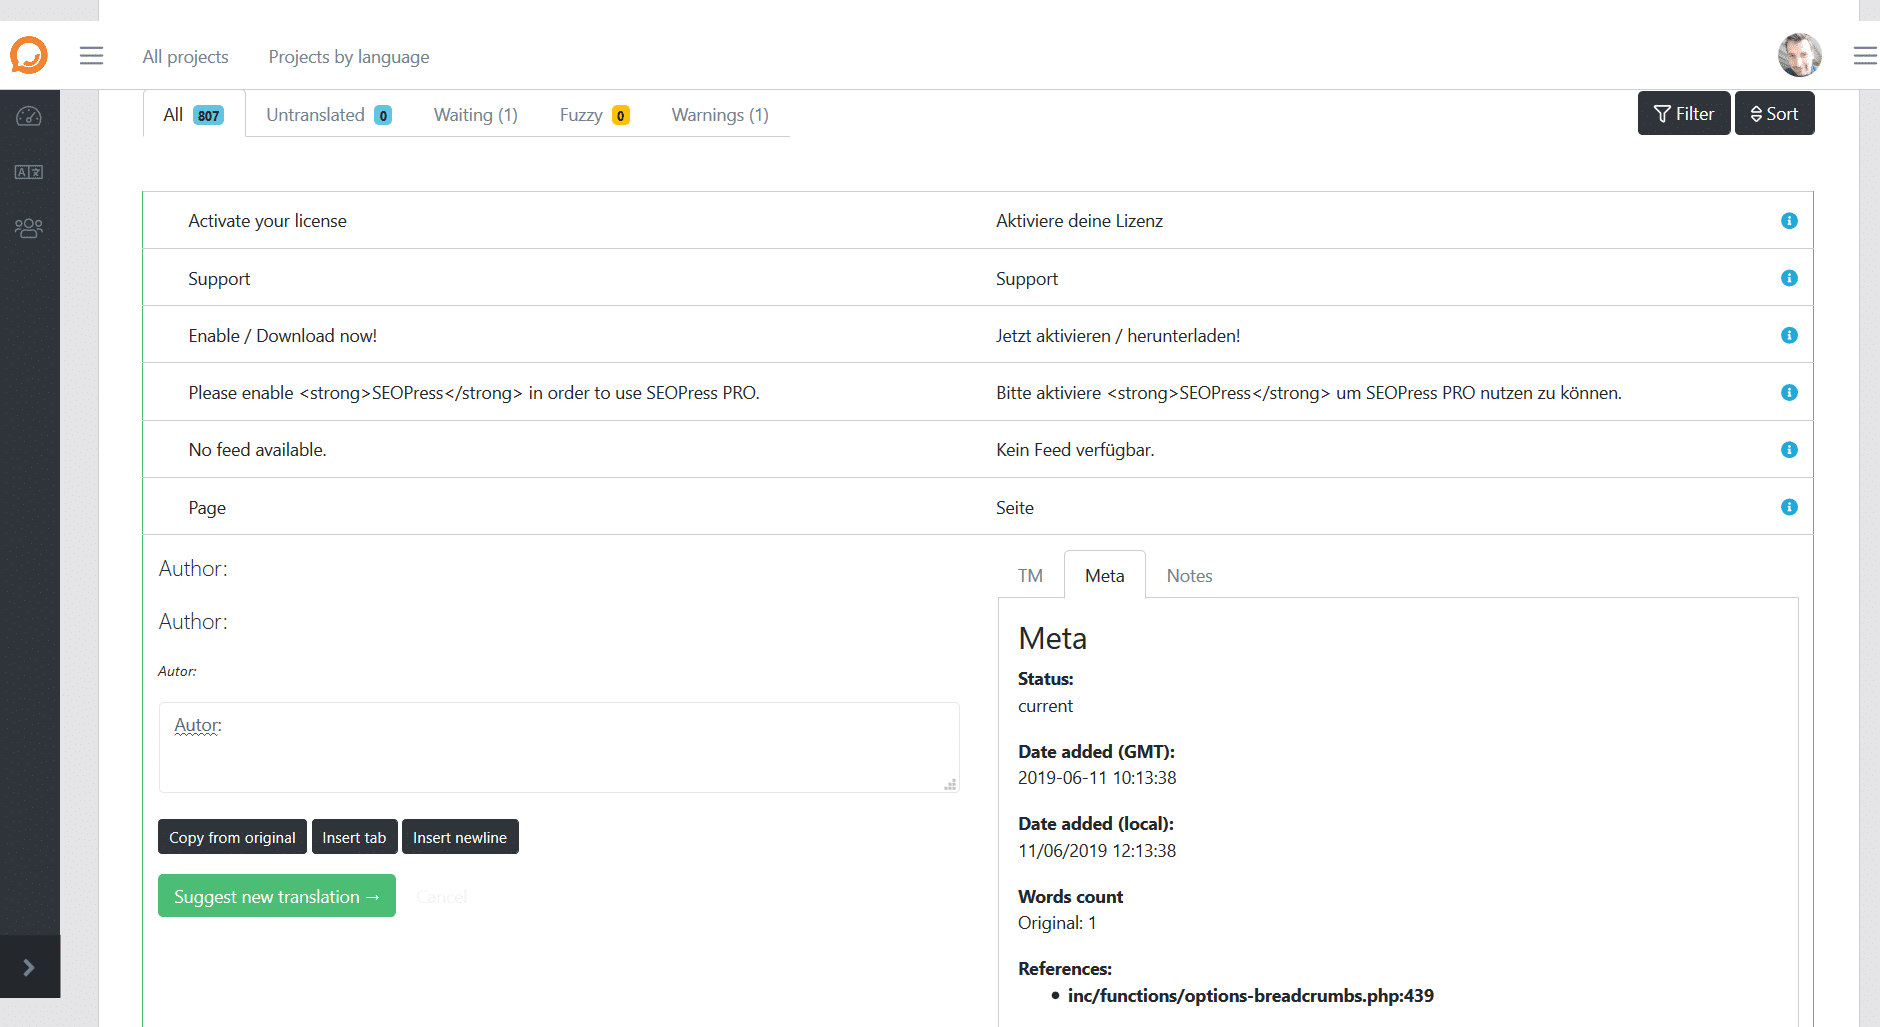Click the orange TranslationsPress logo
Screen dimensions: 1880x1027
click(x=29, y=55)
